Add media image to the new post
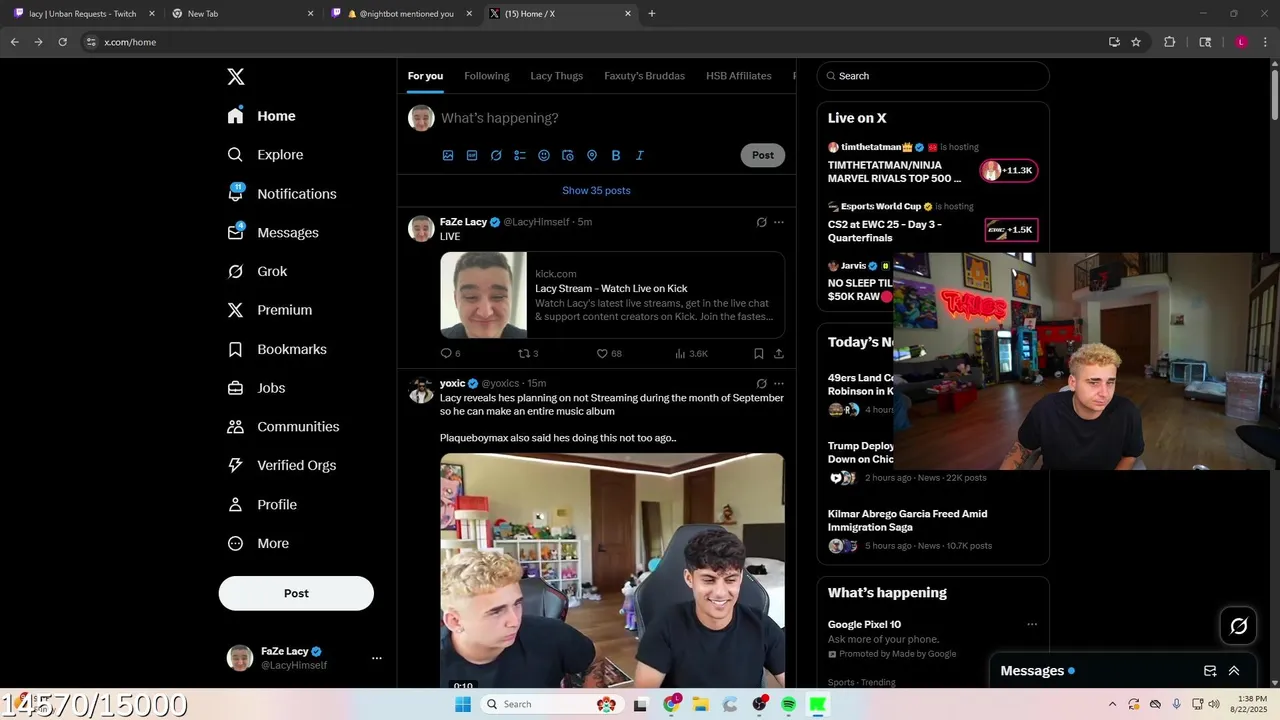The width and height of the screenshot is (1280, 720). point(448,155)
